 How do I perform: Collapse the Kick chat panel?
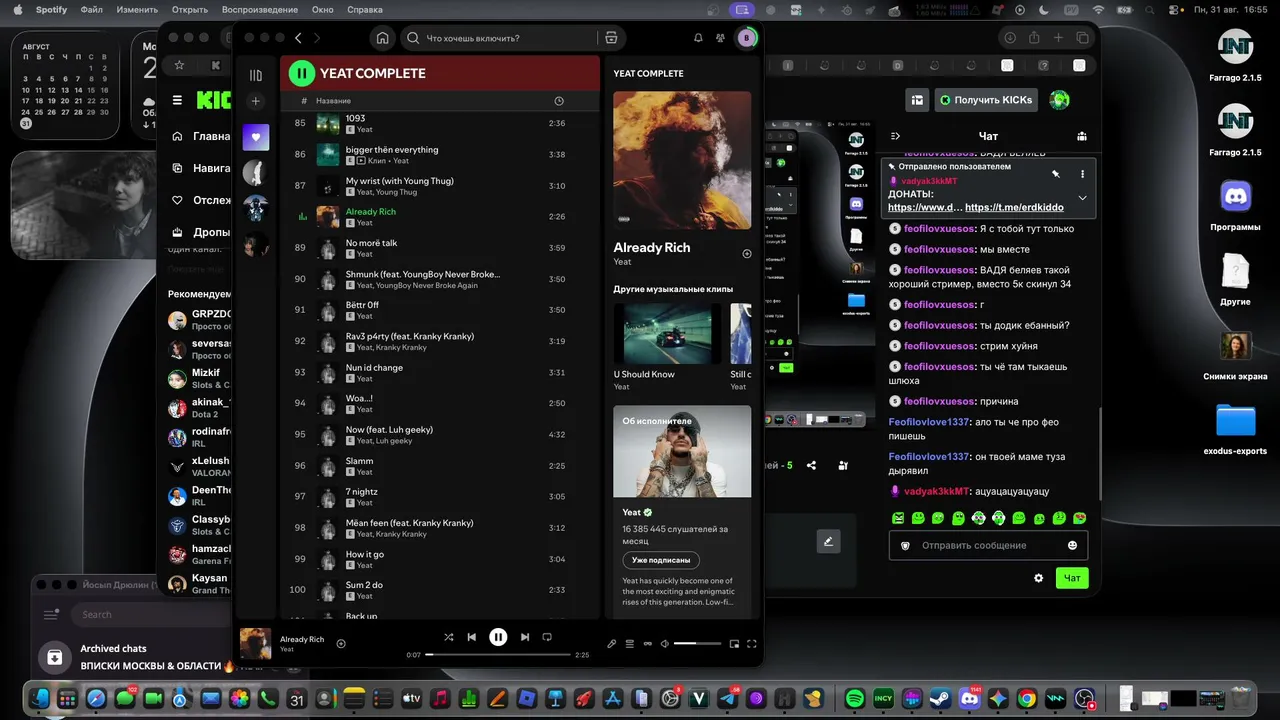[895, 136]
